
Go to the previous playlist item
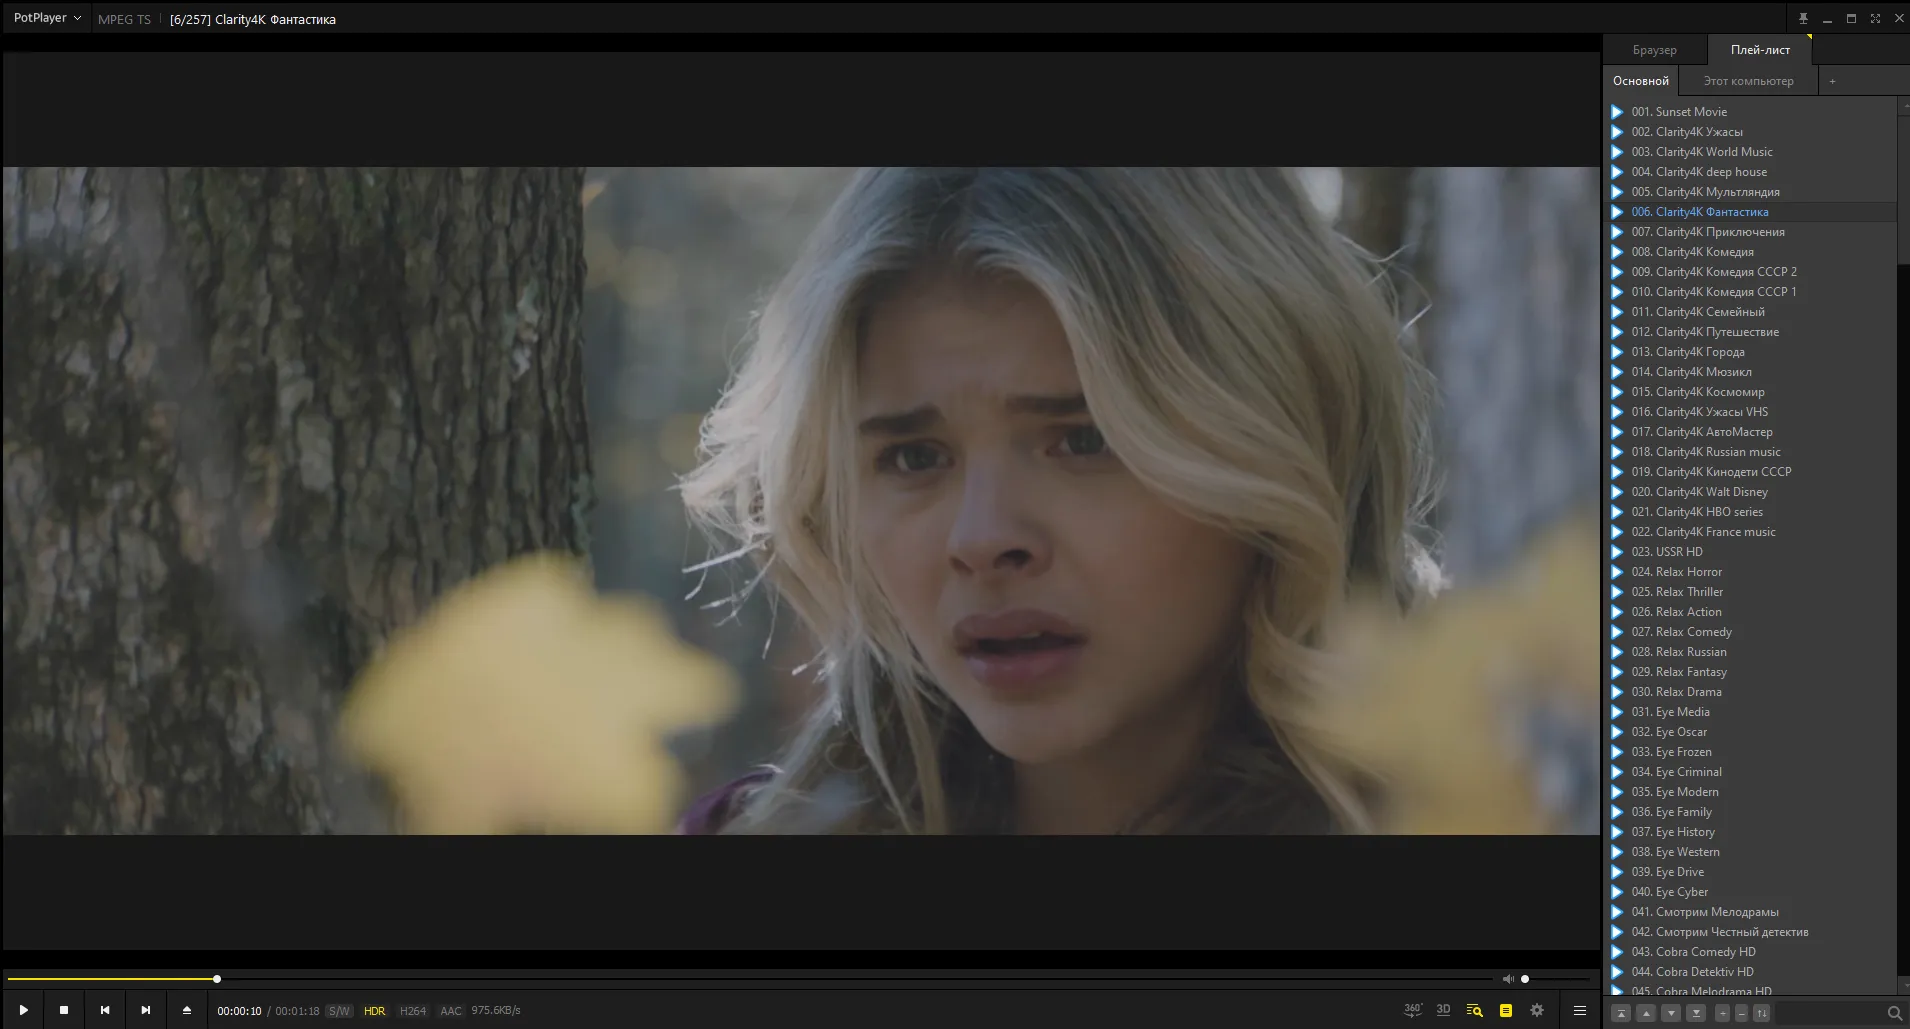(x=105, y=1010)
